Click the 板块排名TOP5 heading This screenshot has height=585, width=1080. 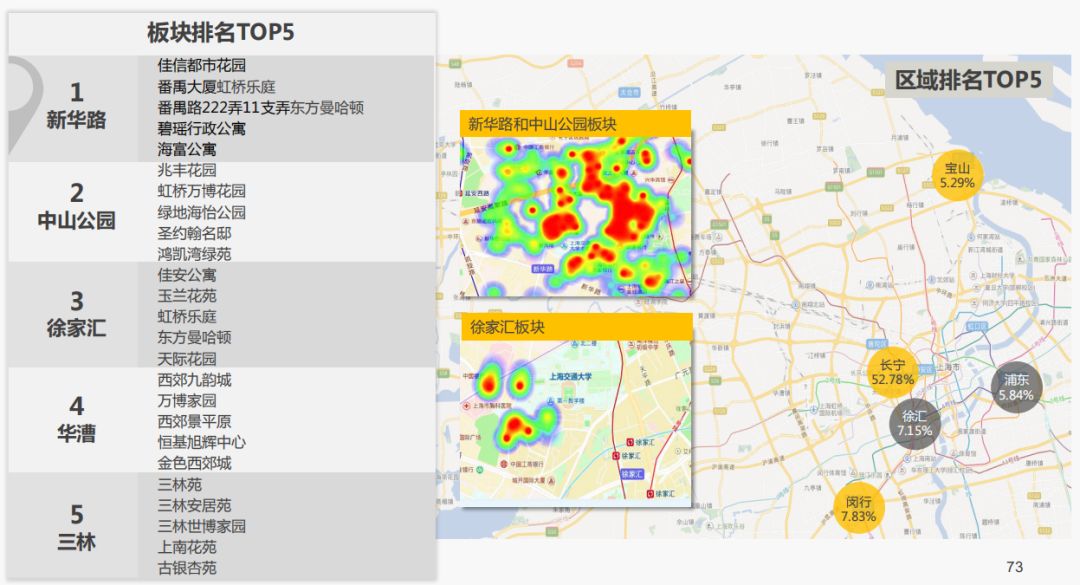tap(220, 32)
